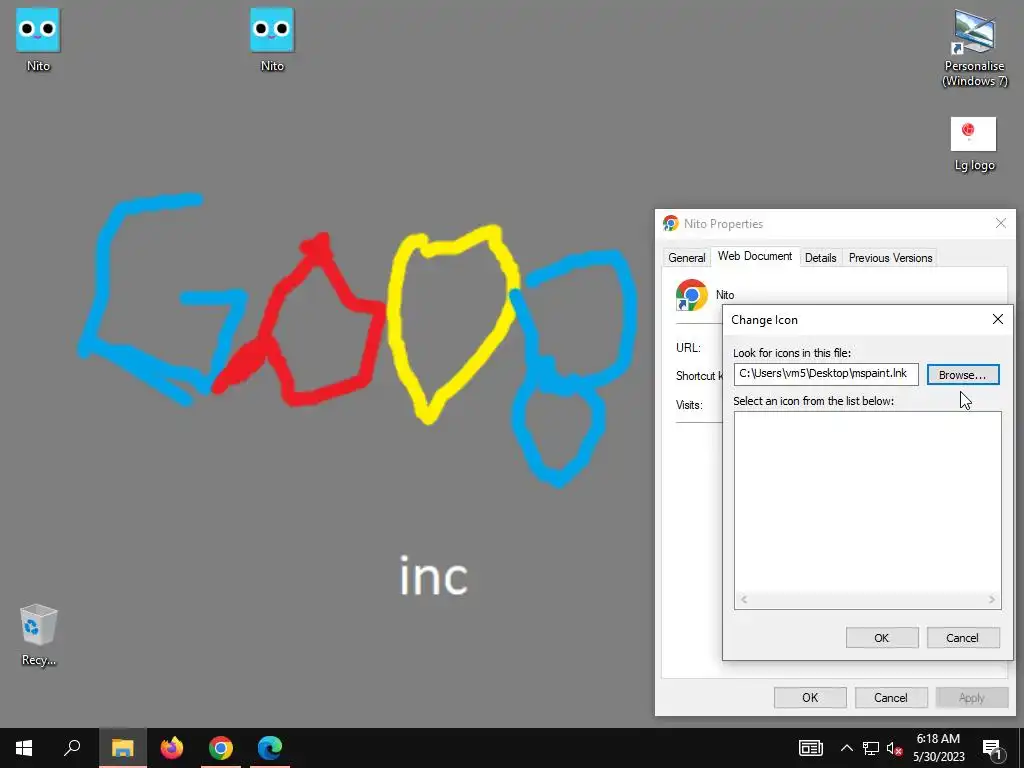Select the left Nito desktop icon
Image resolution: width=1024 pixels, height=768 pixels.
point(38,39)
